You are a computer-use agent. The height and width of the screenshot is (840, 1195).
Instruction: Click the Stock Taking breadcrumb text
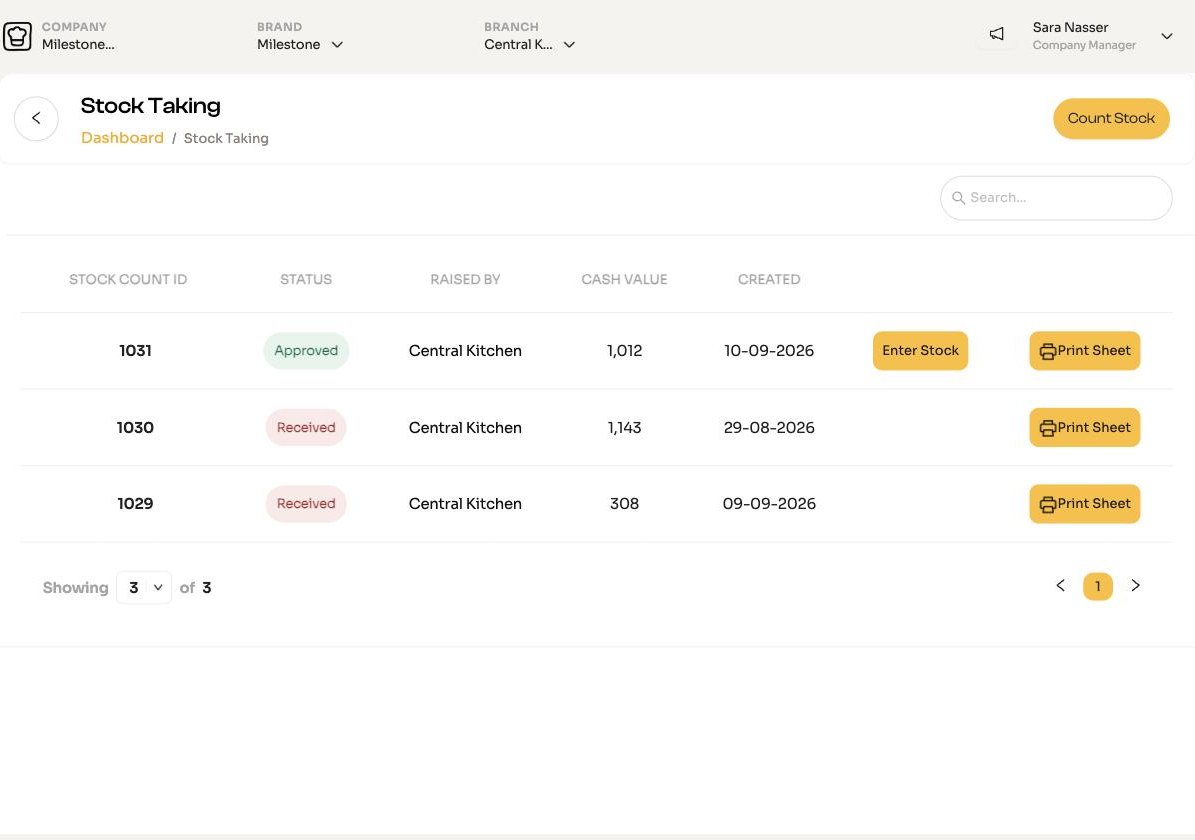point(226,138)
